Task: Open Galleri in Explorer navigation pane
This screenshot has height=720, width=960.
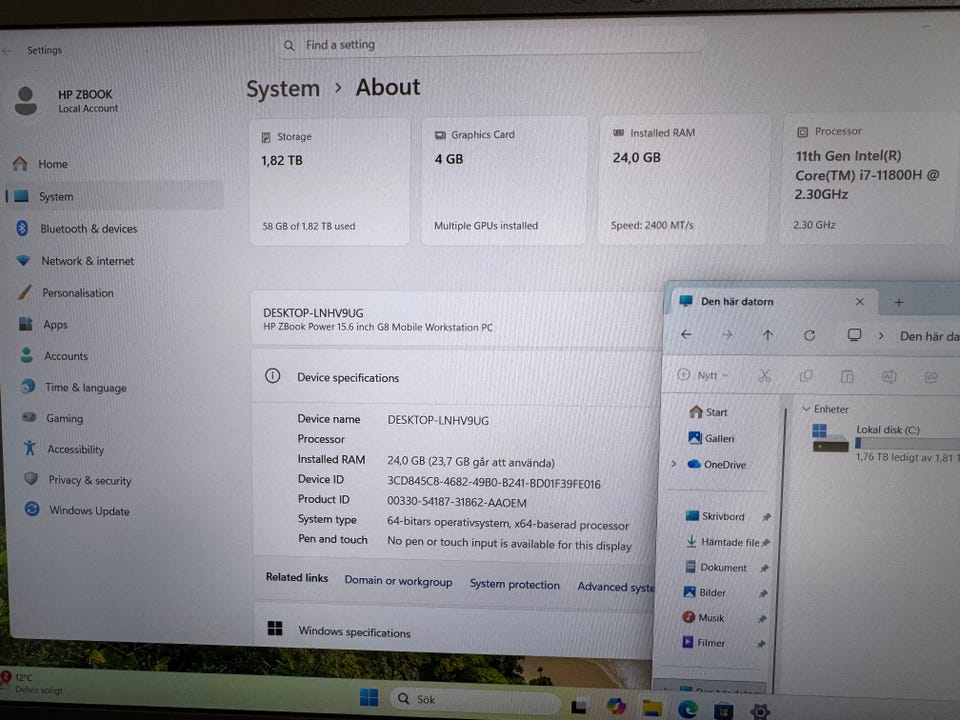Action: [x=711, y=438]
